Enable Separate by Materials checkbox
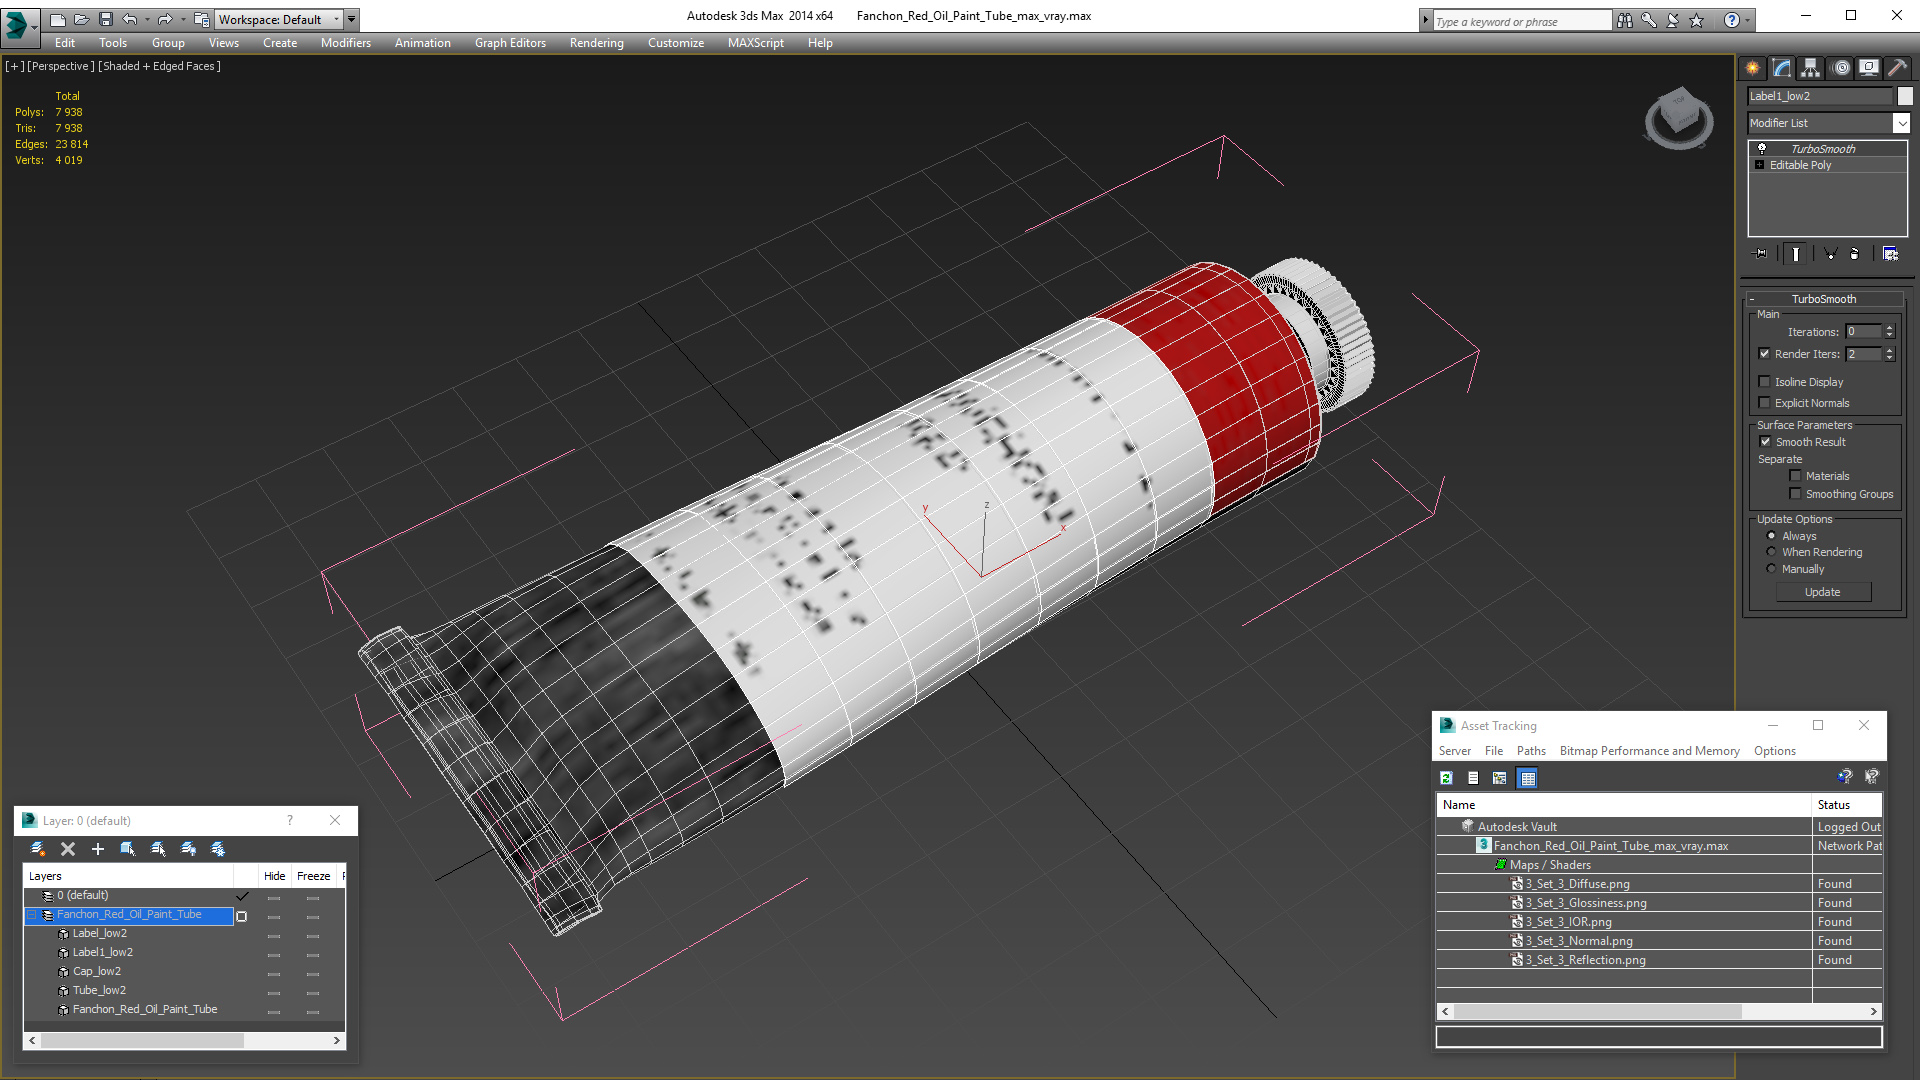Viewport: 1920px width, 1080px height. point(1795,476)
